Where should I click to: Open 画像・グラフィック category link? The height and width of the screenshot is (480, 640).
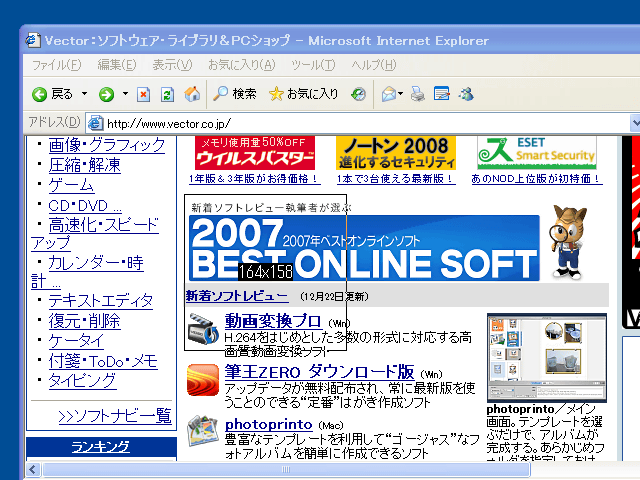107,145
